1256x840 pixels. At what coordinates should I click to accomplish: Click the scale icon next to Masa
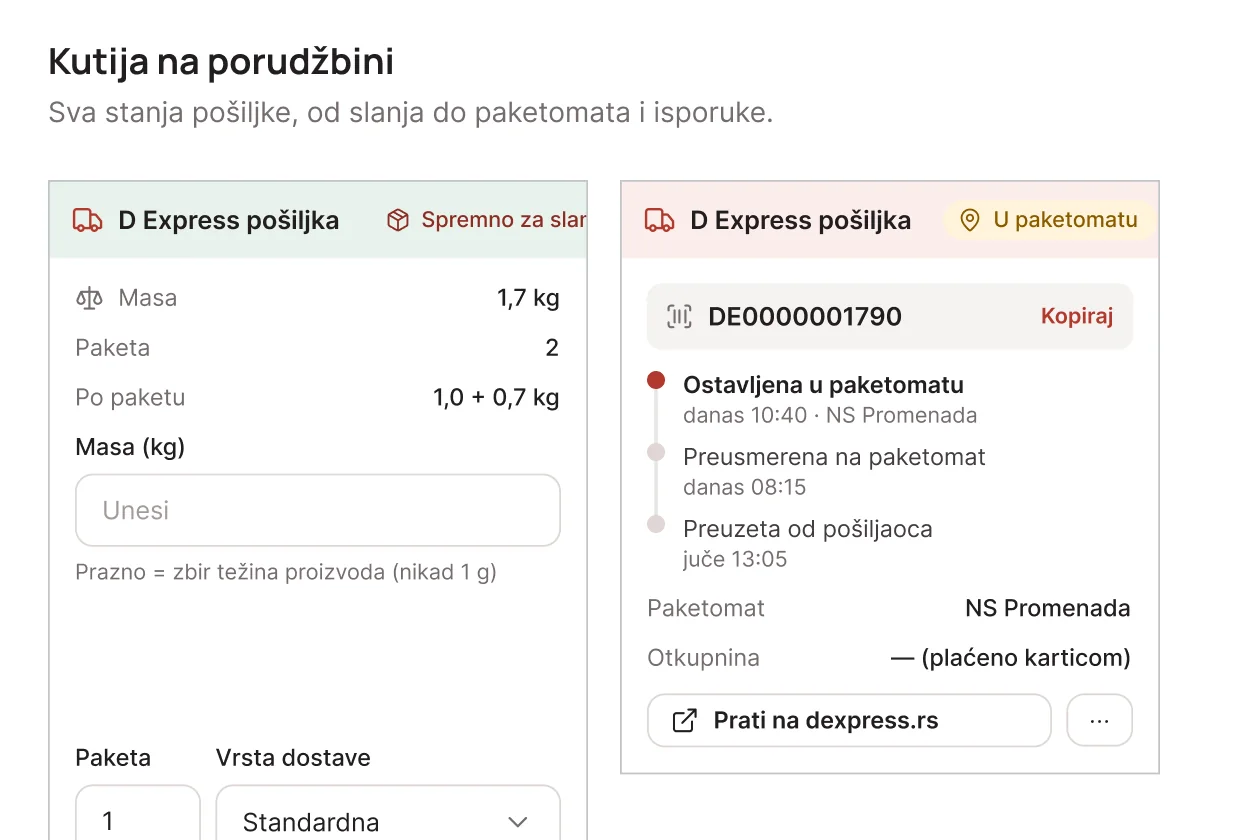(x=90, y=298)
